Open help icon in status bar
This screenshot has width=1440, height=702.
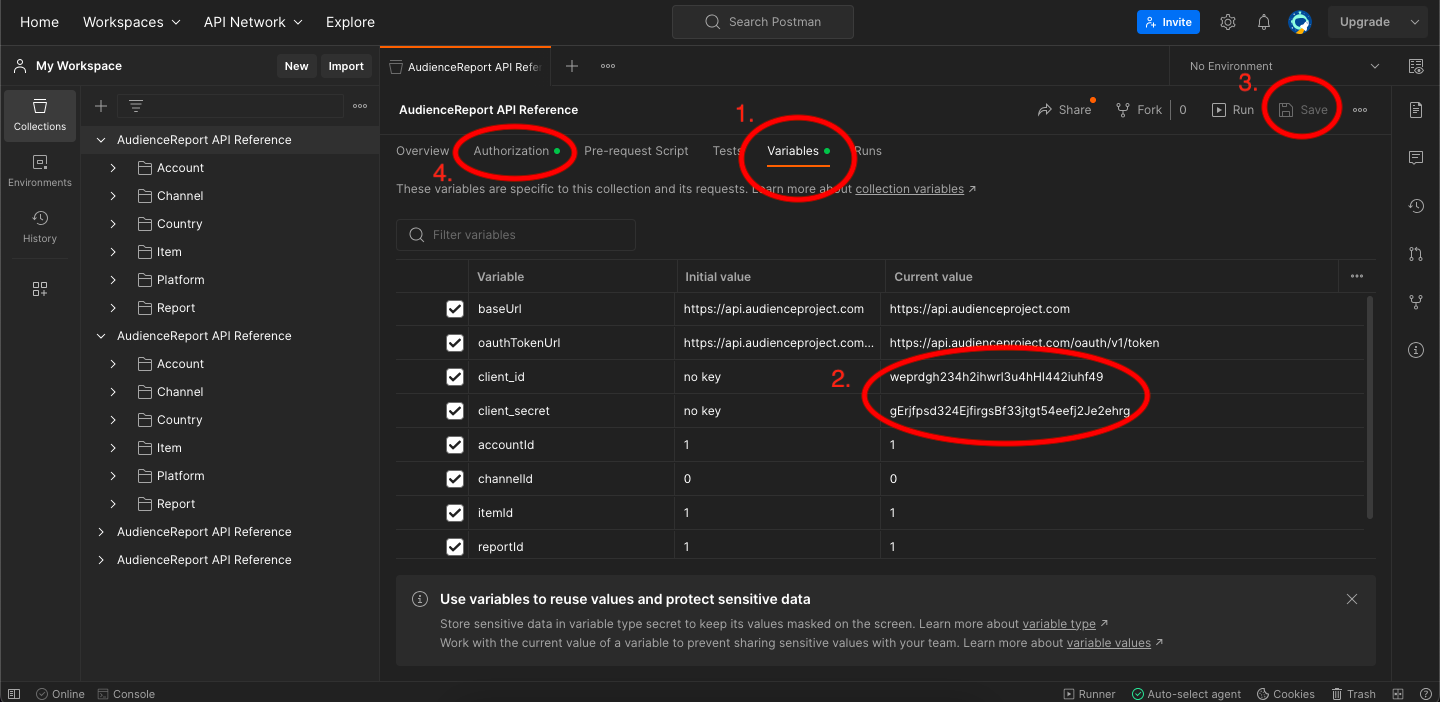click(x=1424, y=694)
